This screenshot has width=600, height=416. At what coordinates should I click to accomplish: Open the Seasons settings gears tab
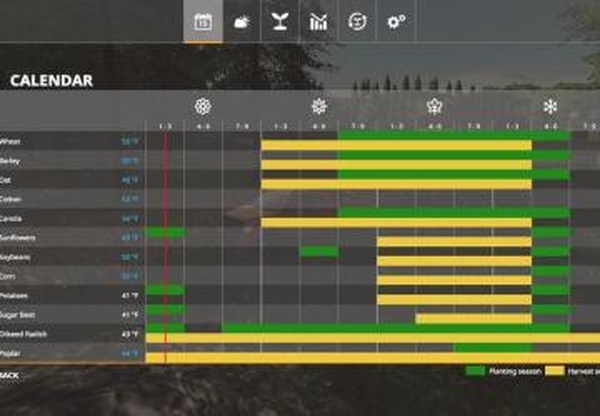point(396,22)
